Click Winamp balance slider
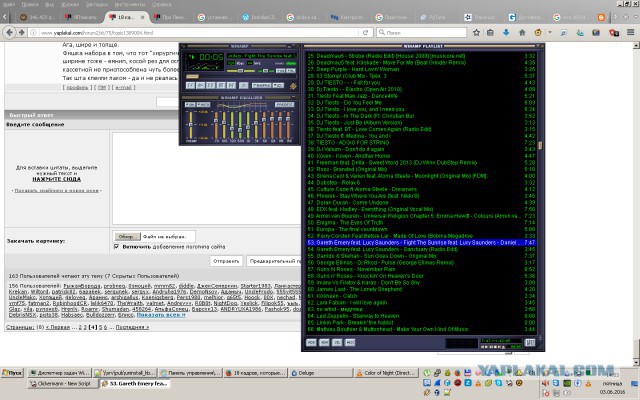Viewport: 640px width, 400px height. pos(265,71)
